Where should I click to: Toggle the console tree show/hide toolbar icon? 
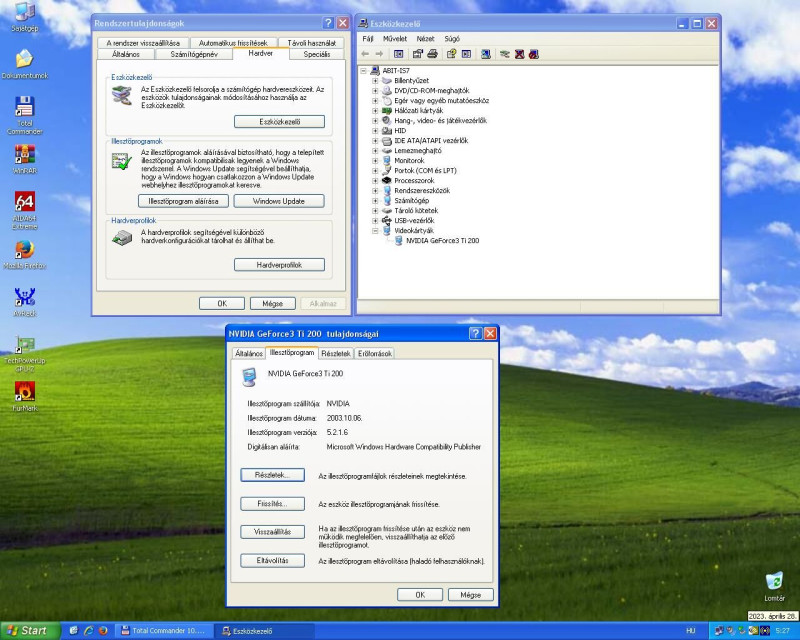pos(398,54)
